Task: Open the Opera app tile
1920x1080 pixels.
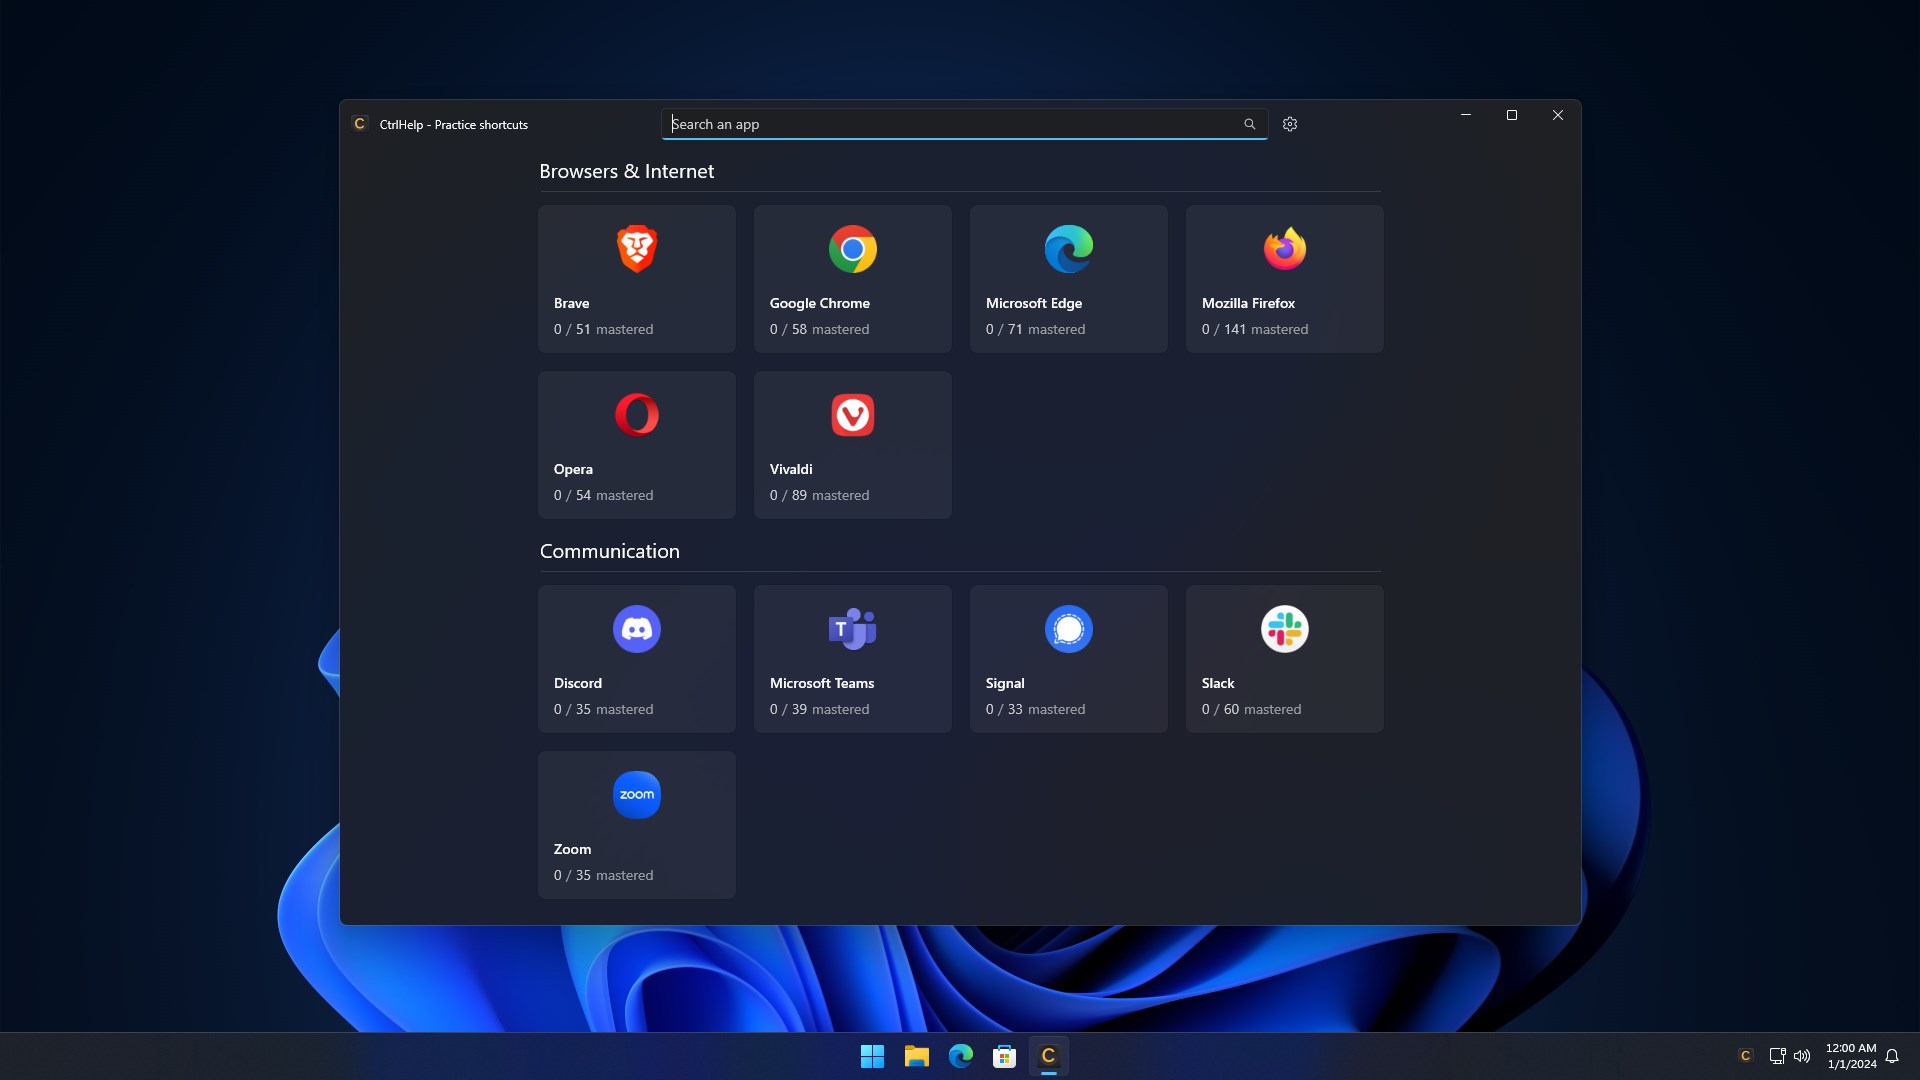Action: 636,445
